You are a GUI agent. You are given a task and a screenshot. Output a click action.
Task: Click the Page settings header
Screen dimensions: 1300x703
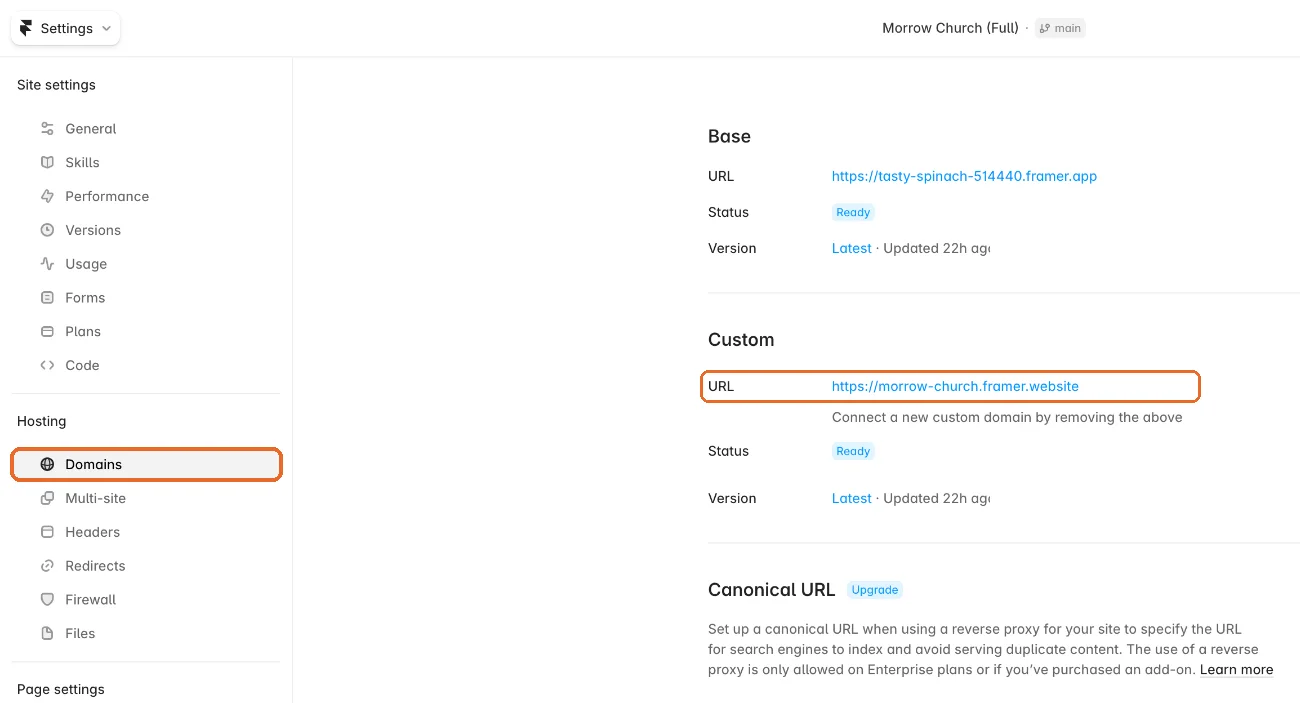point(60,690)
